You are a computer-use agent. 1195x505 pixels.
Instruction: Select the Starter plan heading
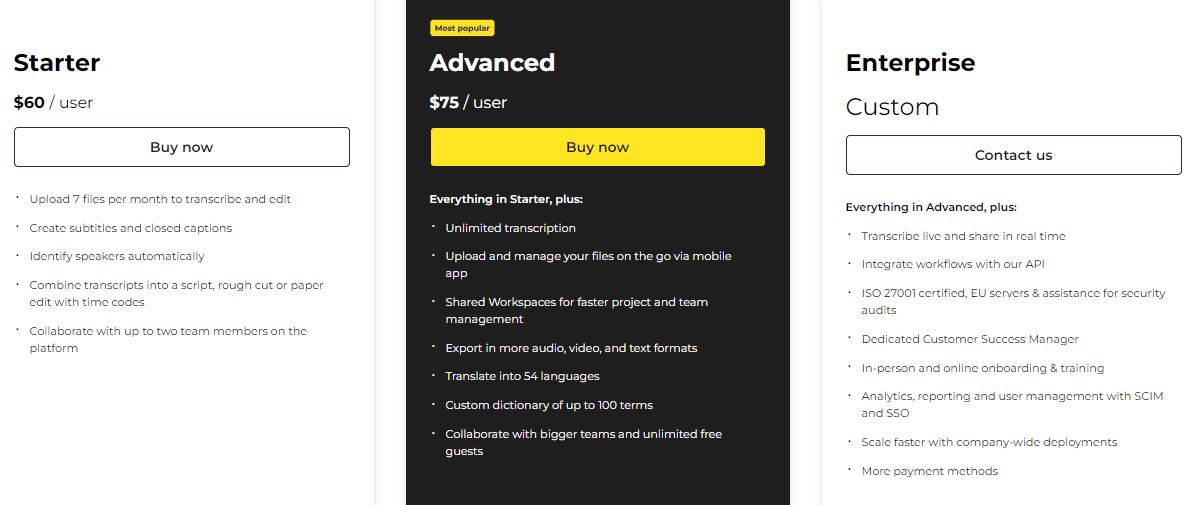57,63
